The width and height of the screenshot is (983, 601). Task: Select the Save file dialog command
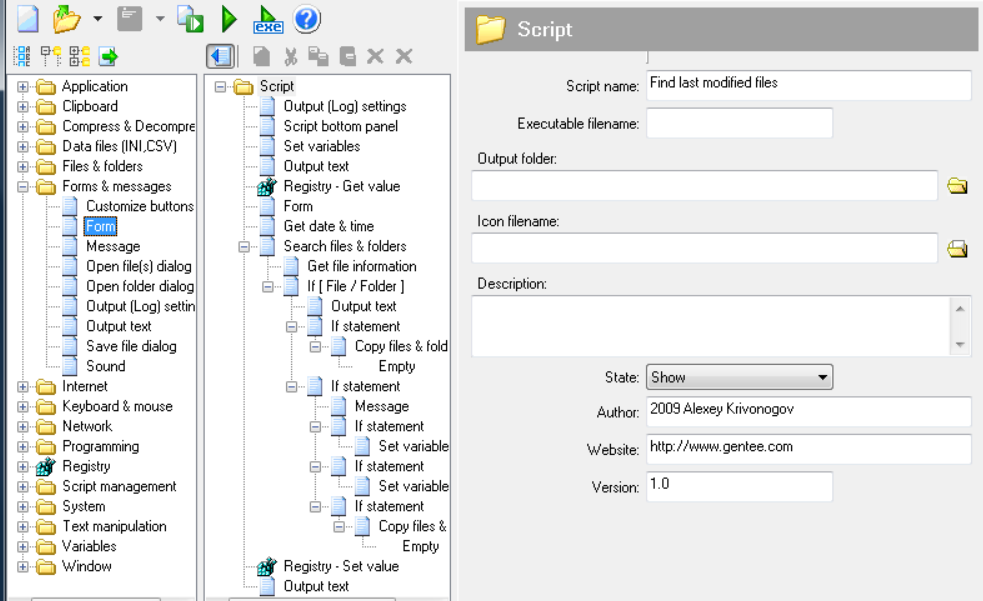131,347
